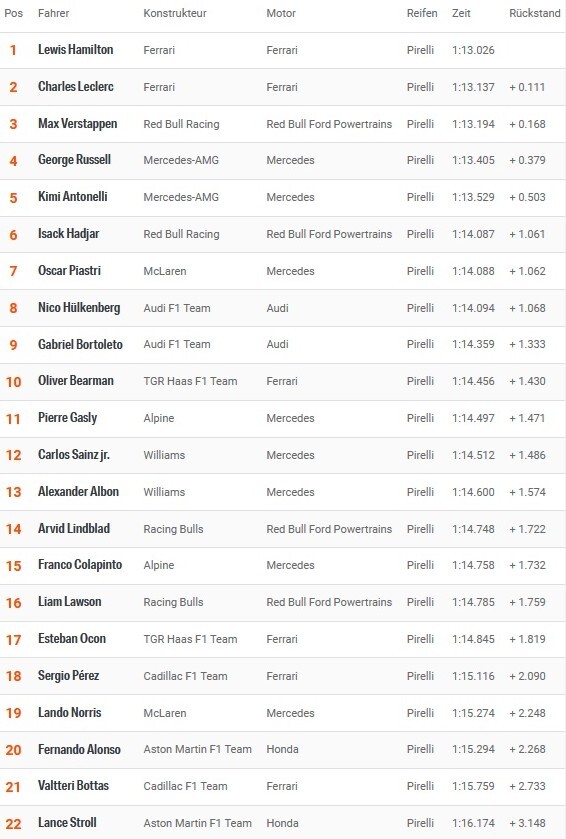Select Cadillac F1 Team beside Sergio Pérez

coord(186,676)
